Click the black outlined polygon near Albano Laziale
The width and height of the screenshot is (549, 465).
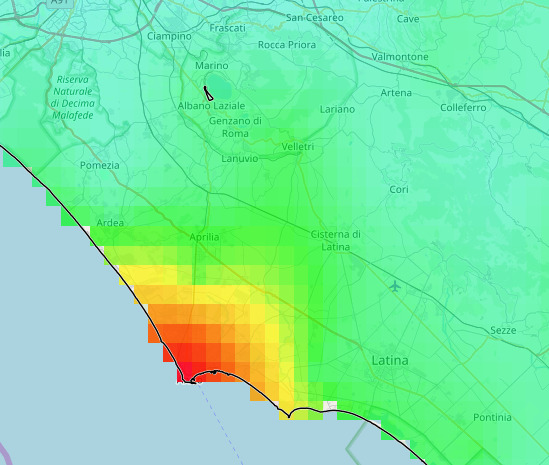208,93
